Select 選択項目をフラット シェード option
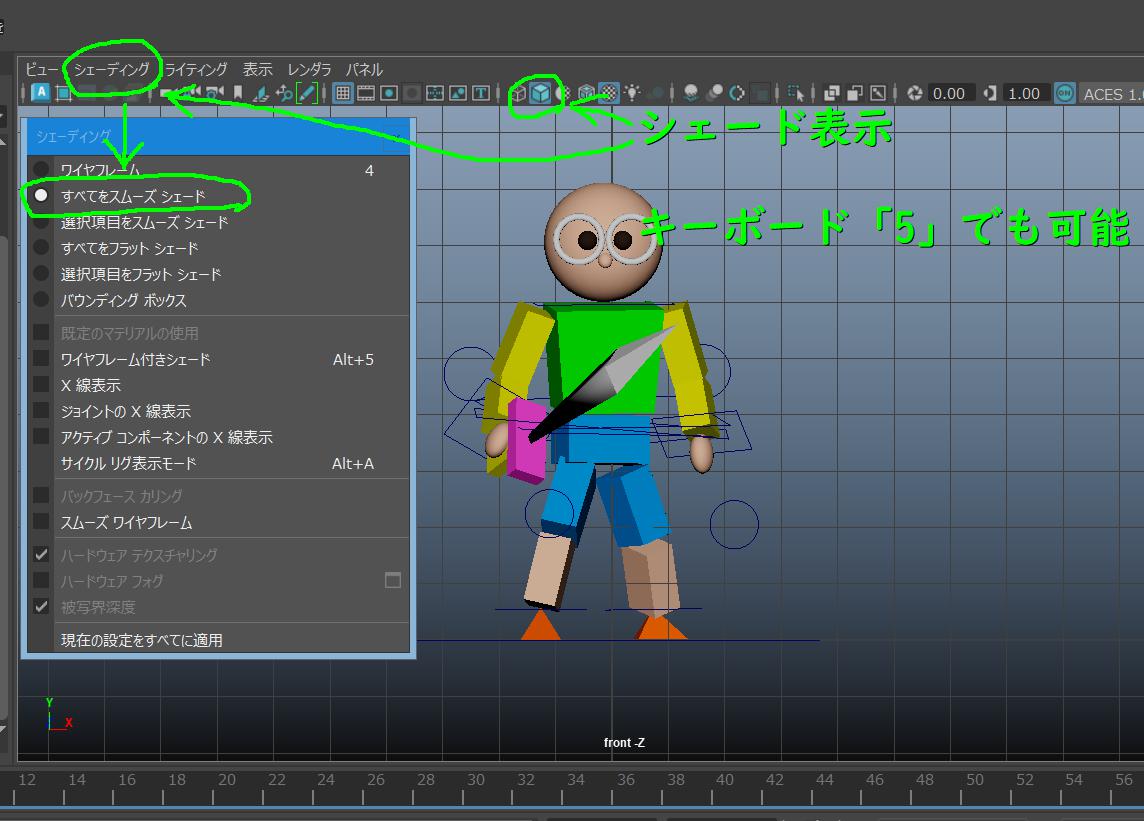 (42, 274)
